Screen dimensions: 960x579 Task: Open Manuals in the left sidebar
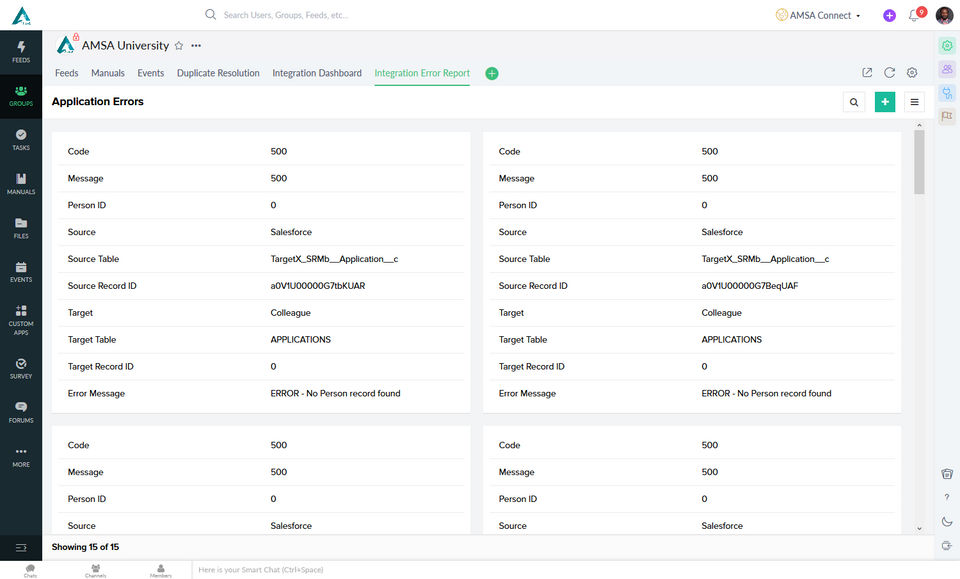click(x=21, y=184)
